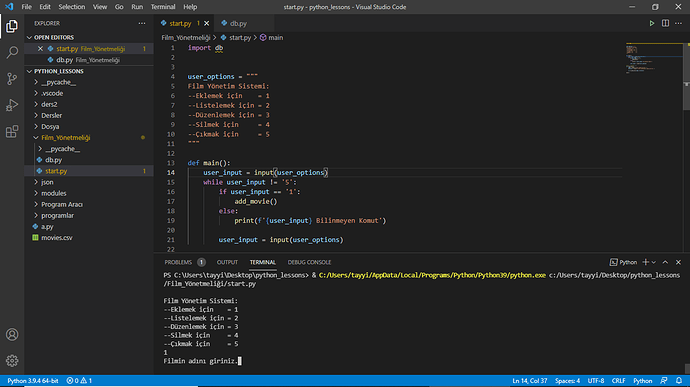Select Python 3.9.4 64-bit interpreter
690x387 pixels.
[33, 380]
